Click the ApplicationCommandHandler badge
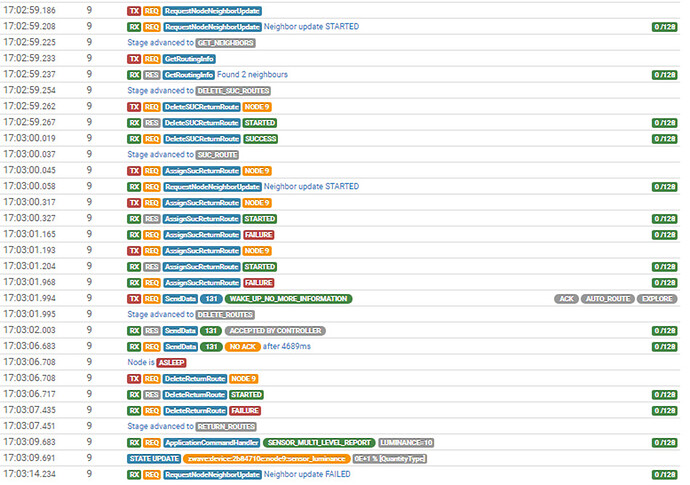Viewport: 690px width, 485px height. pos(212,443)
